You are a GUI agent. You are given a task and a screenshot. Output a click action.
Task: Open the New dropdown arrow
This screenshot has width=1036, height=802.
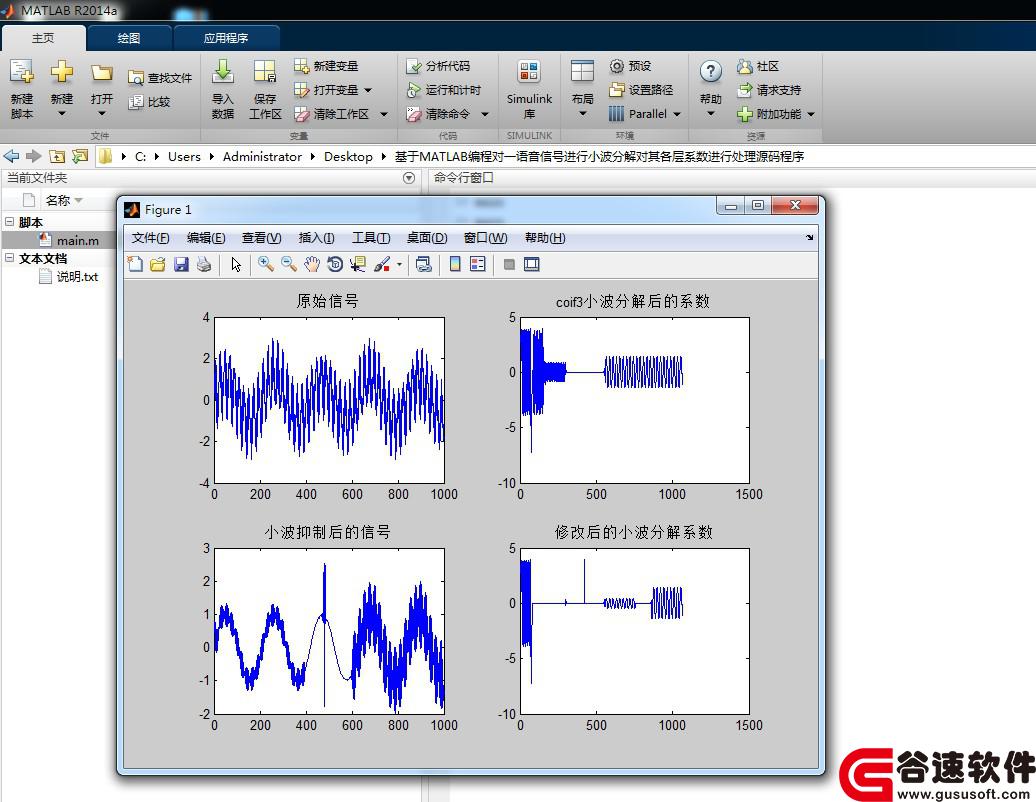(x=61, y=114)
